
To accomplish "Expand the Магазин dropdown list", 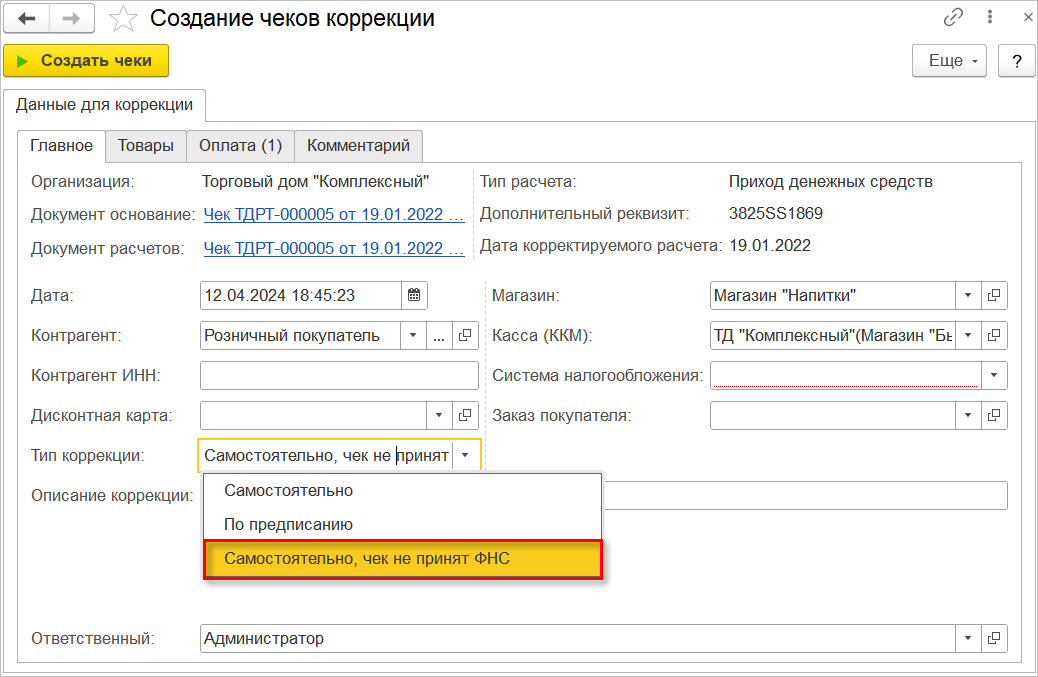I will coord(968,295).
